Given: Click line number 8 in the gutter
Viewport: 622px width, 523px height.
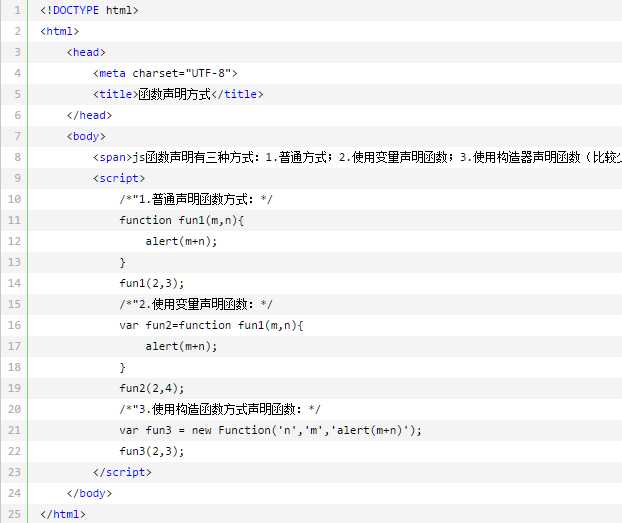Looking at the screenshot, I should (17, 157).
